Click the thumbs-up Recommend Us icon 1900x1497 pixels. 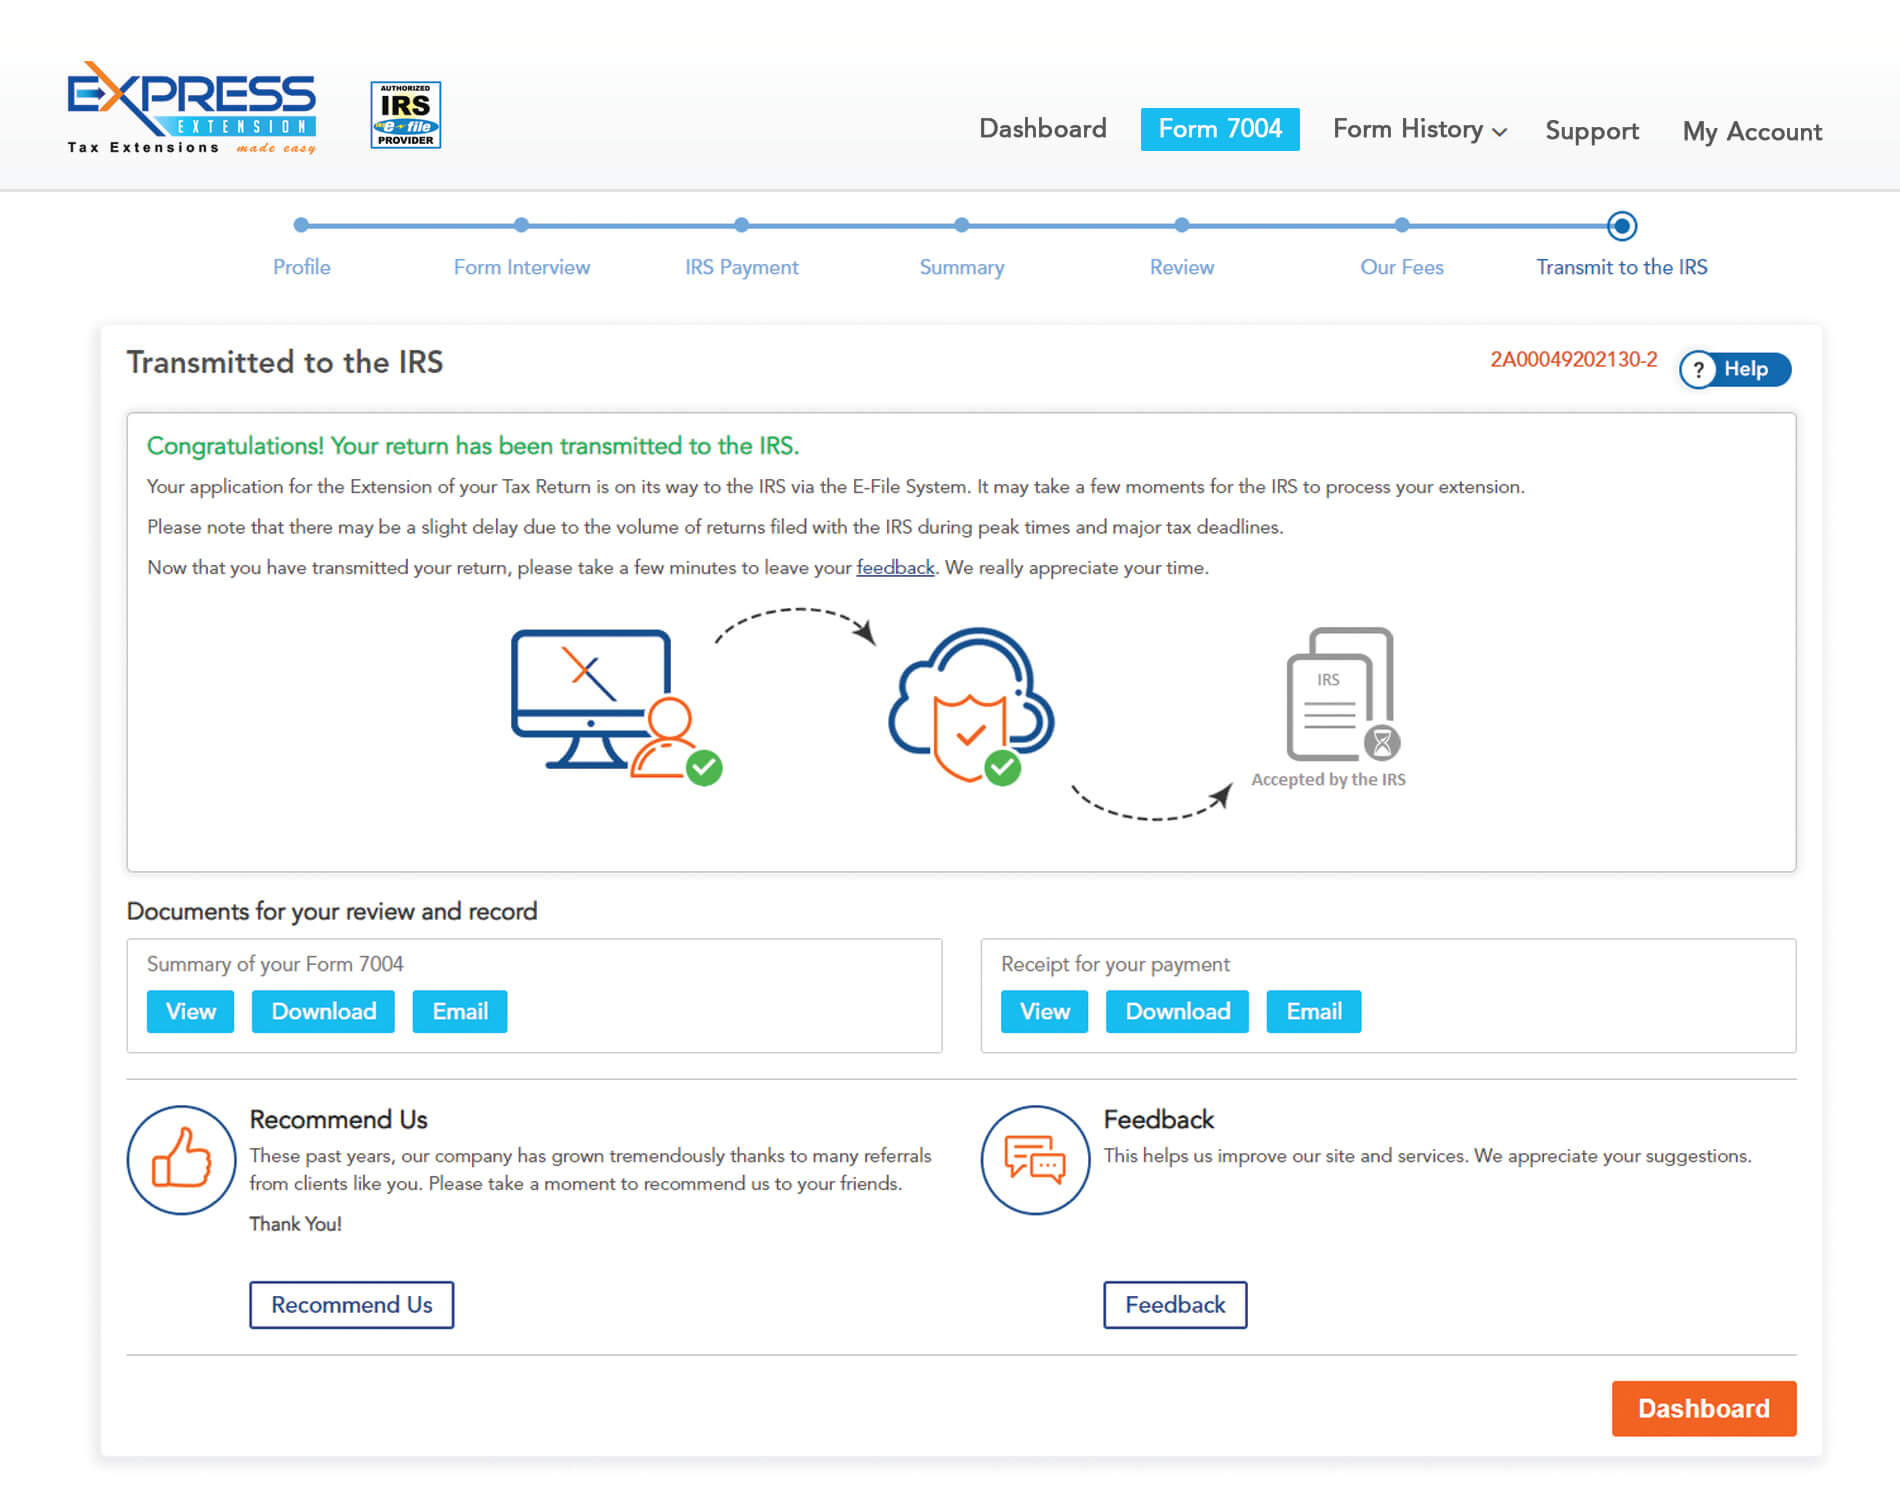181,1161
